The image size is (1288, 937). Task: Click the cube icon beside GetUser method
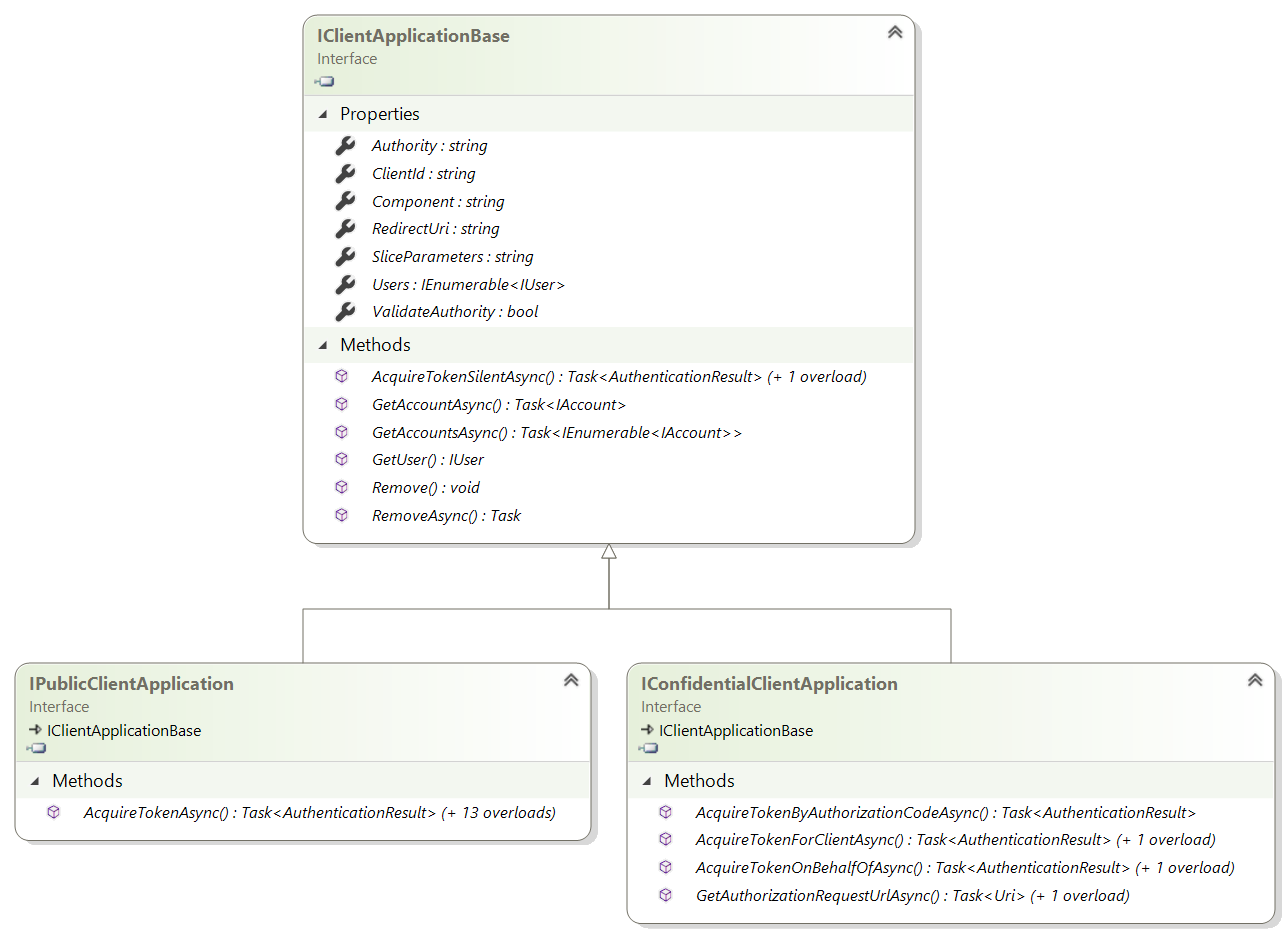click(342, 459)
